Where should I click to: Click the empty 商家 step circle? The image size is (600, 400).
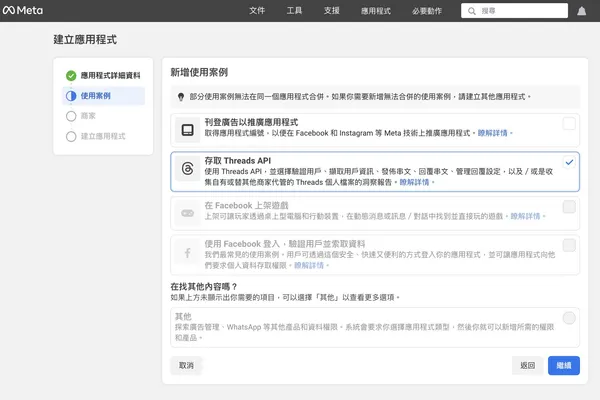[x=71, y=116]
